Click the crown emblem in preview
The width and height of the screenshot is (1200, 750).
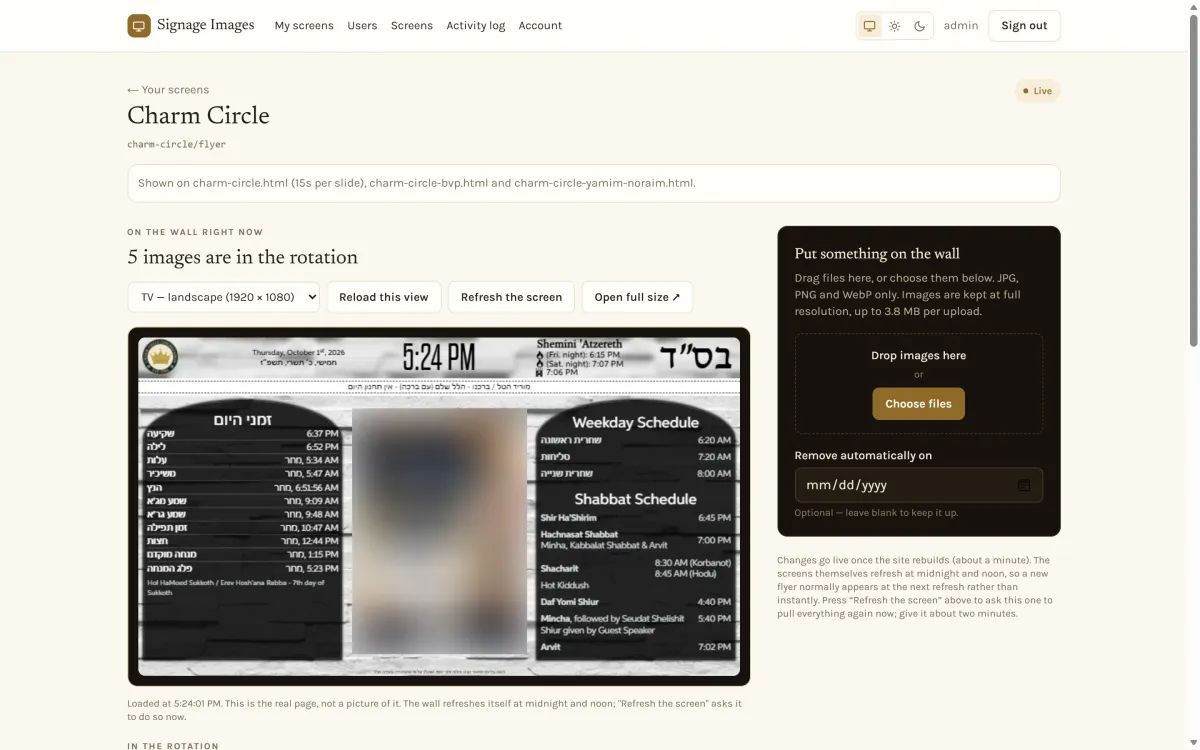161,357
